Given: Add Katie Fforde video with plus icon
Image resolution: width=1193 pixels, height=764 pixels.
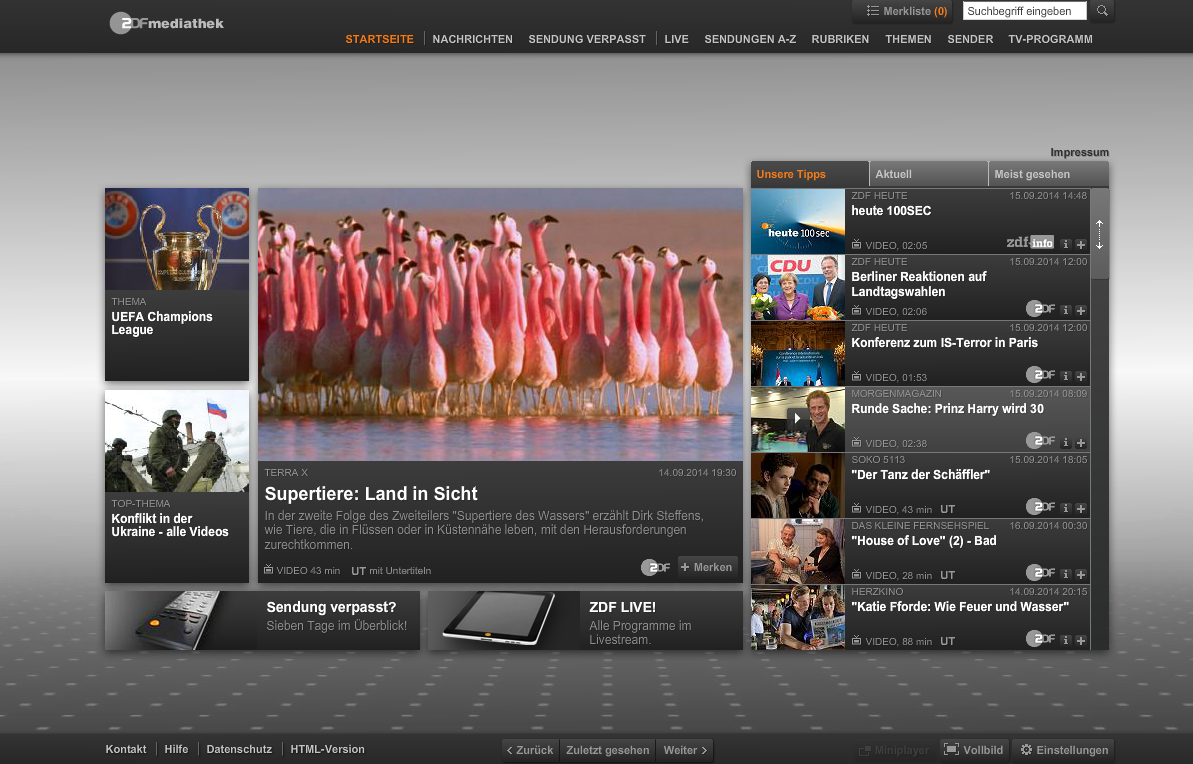Looking at the screenshot, I should [1080, 641].
